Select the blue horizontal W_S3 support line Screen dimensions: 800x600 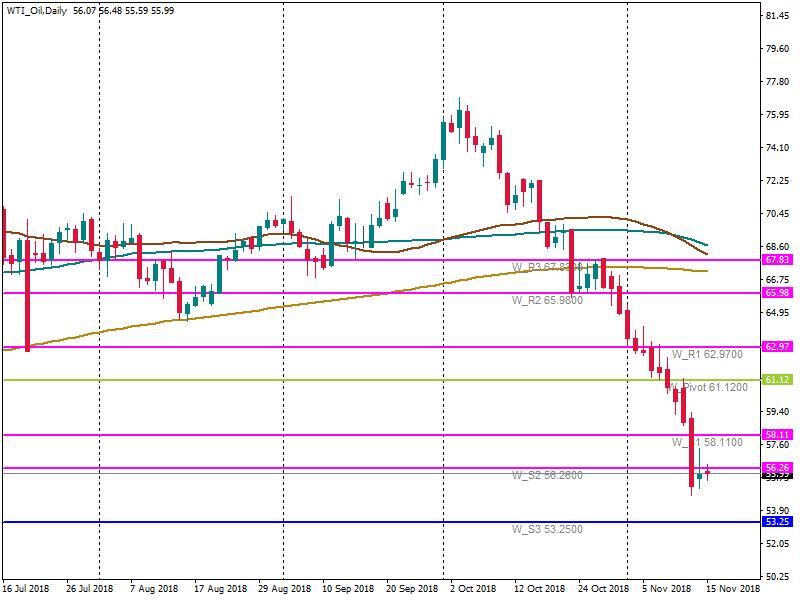pyautogui.click(x=300, y=522)
